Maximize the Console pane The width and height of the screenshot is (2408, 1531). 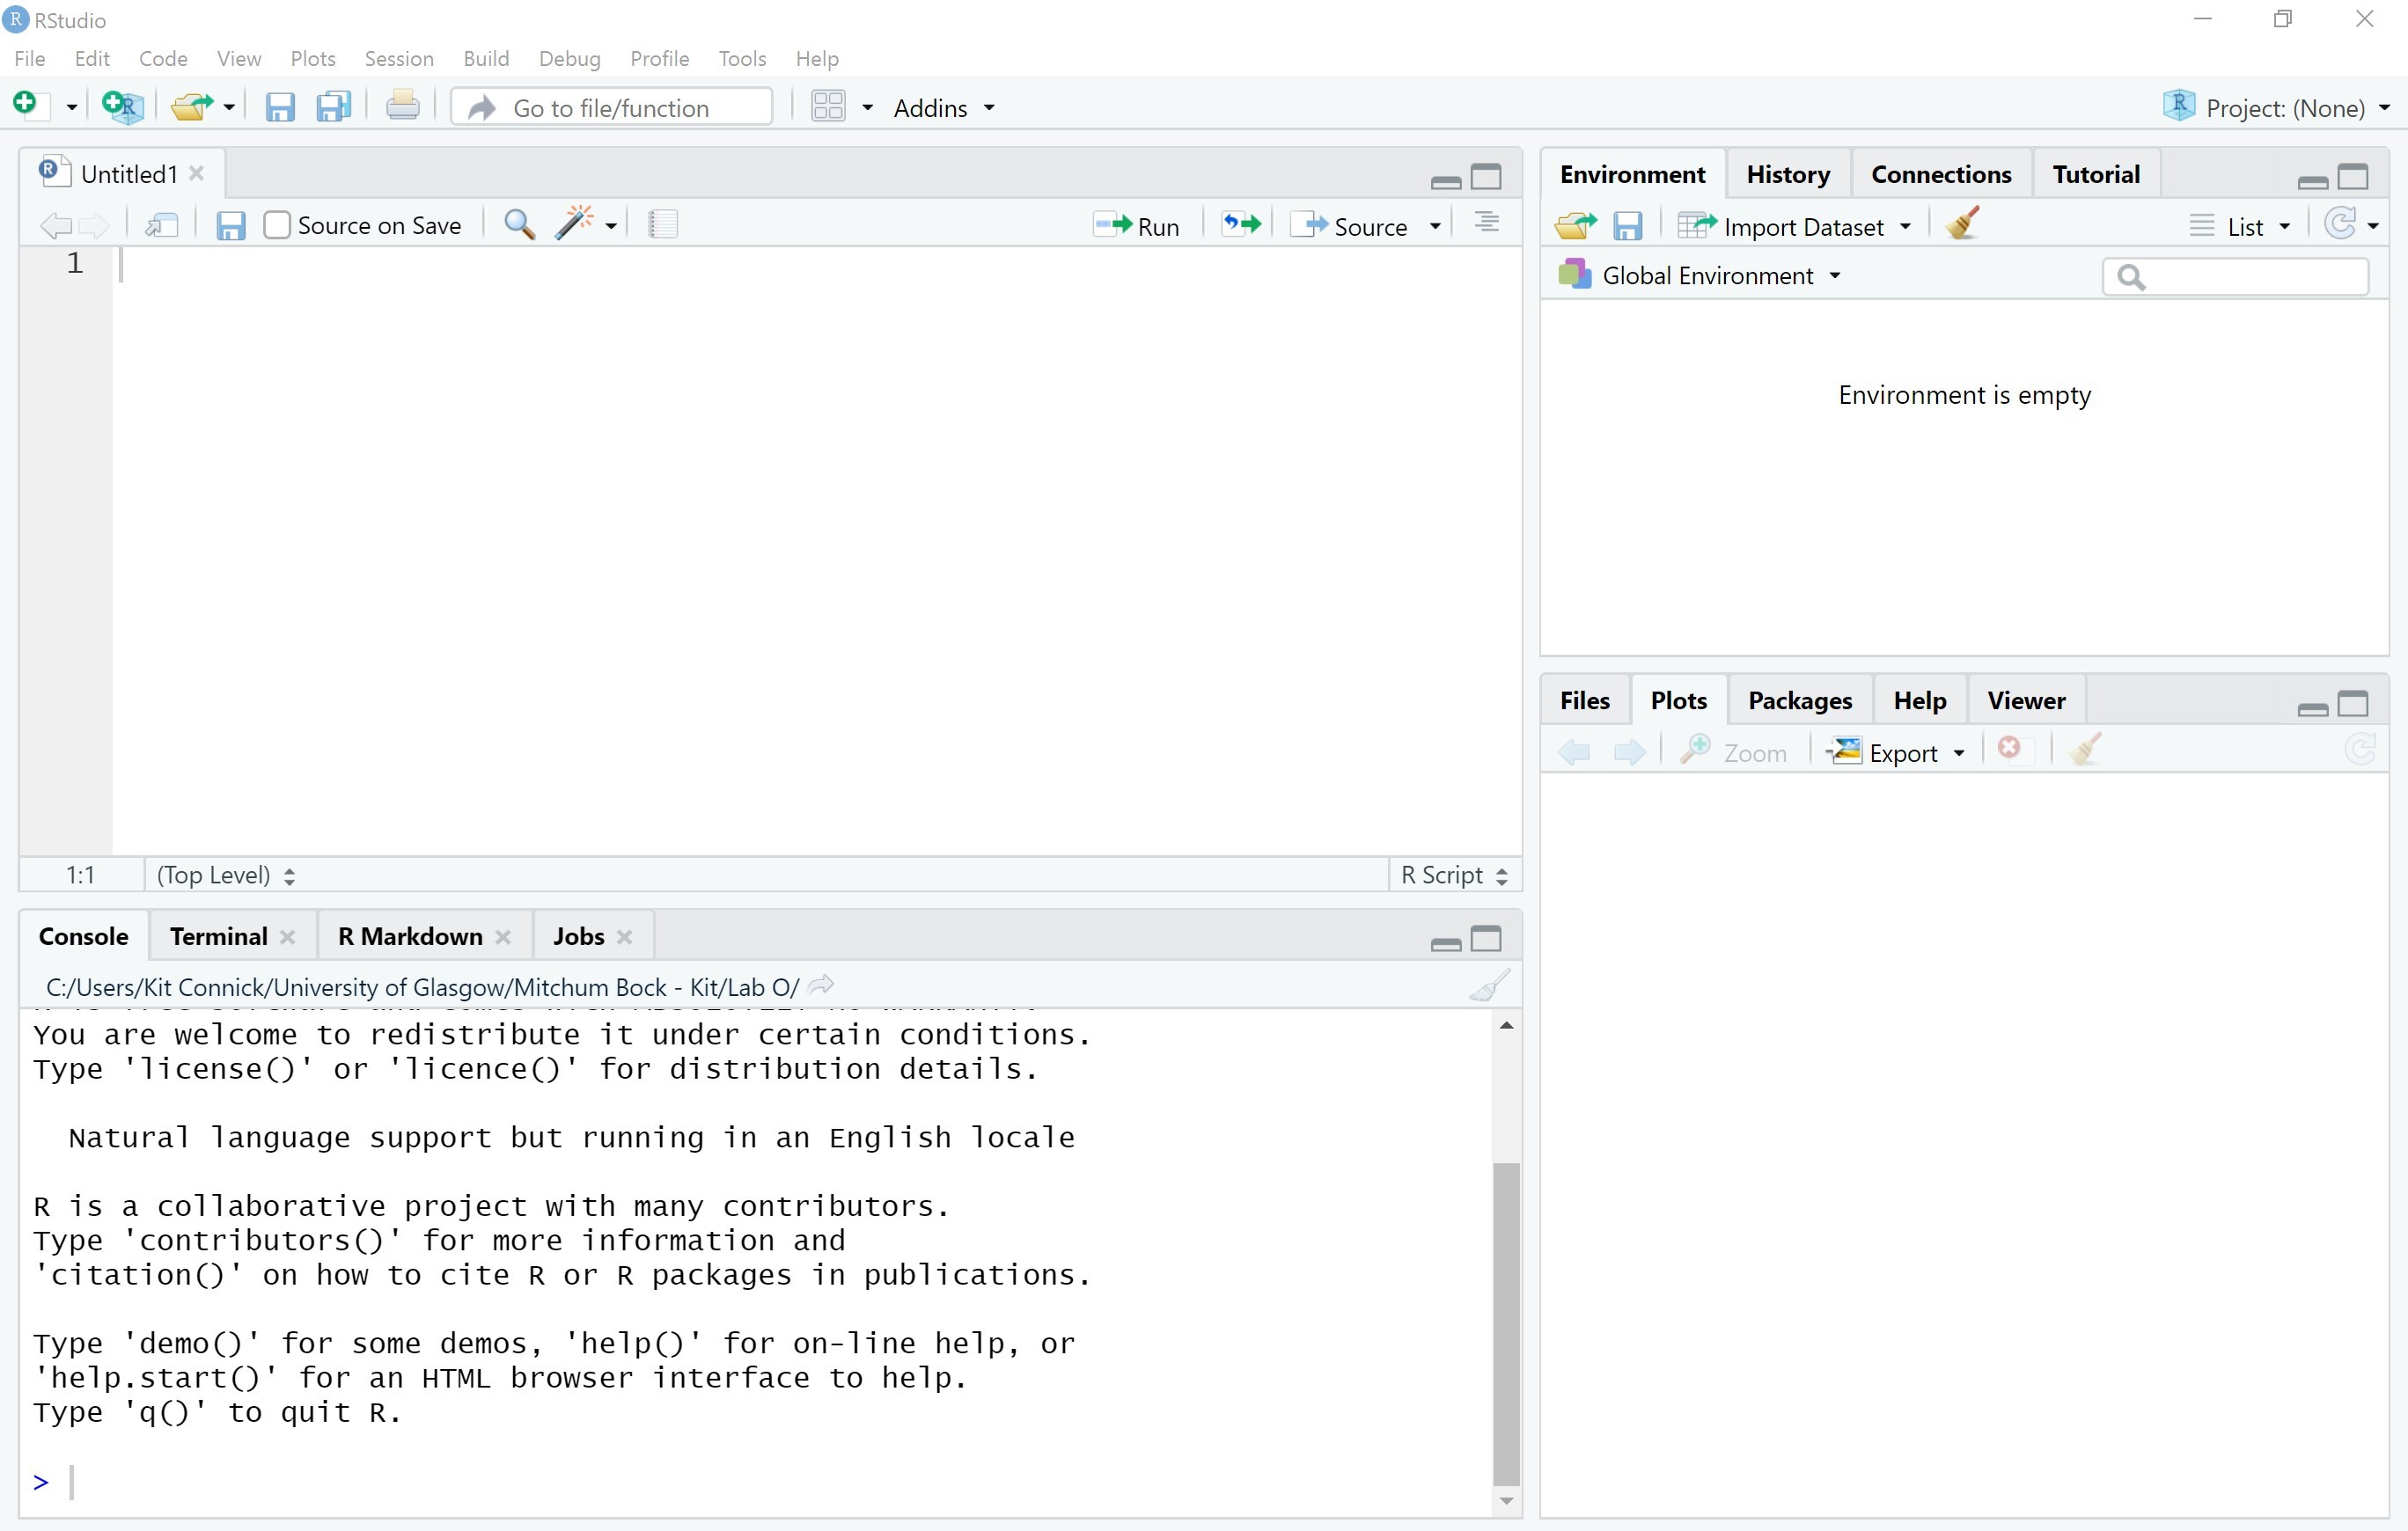point(1487,940)
